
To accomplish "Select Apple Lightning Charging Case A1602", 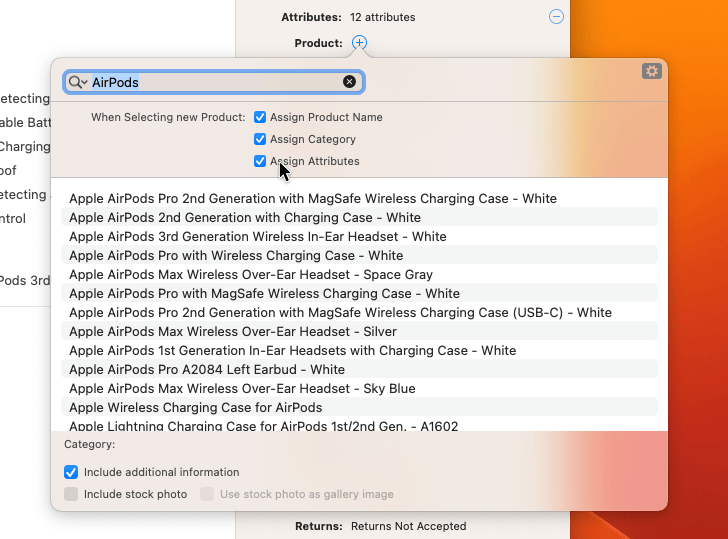I will [x=359, y=425].
